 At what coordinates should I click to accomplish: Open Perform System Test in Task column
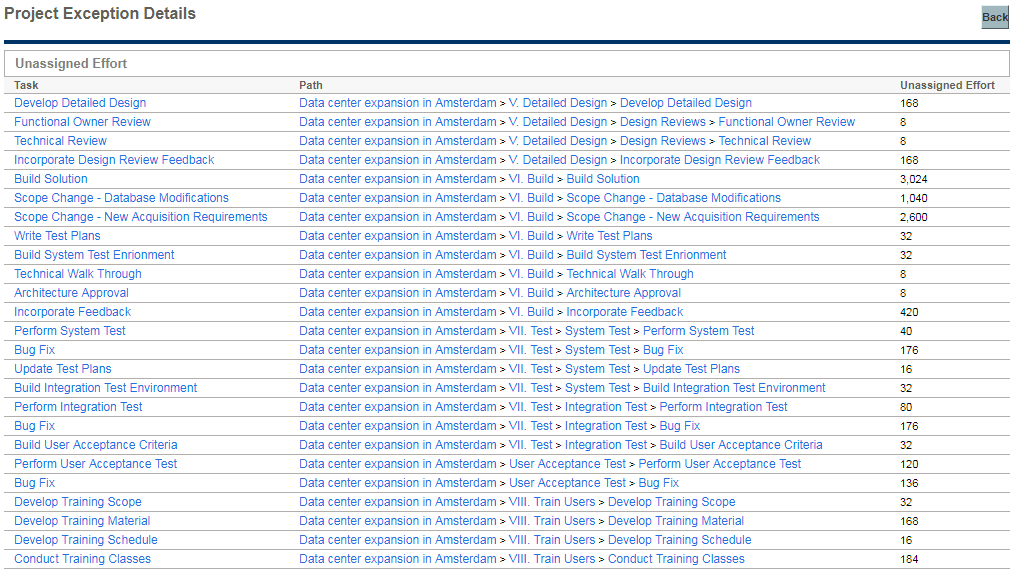[70, 331]
